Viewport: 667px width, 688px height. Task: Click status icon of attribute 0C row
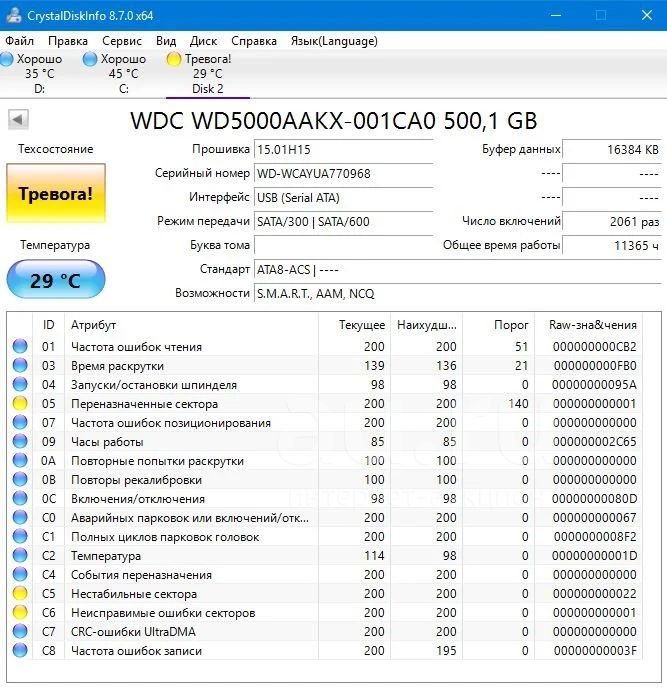coord(20,498)
